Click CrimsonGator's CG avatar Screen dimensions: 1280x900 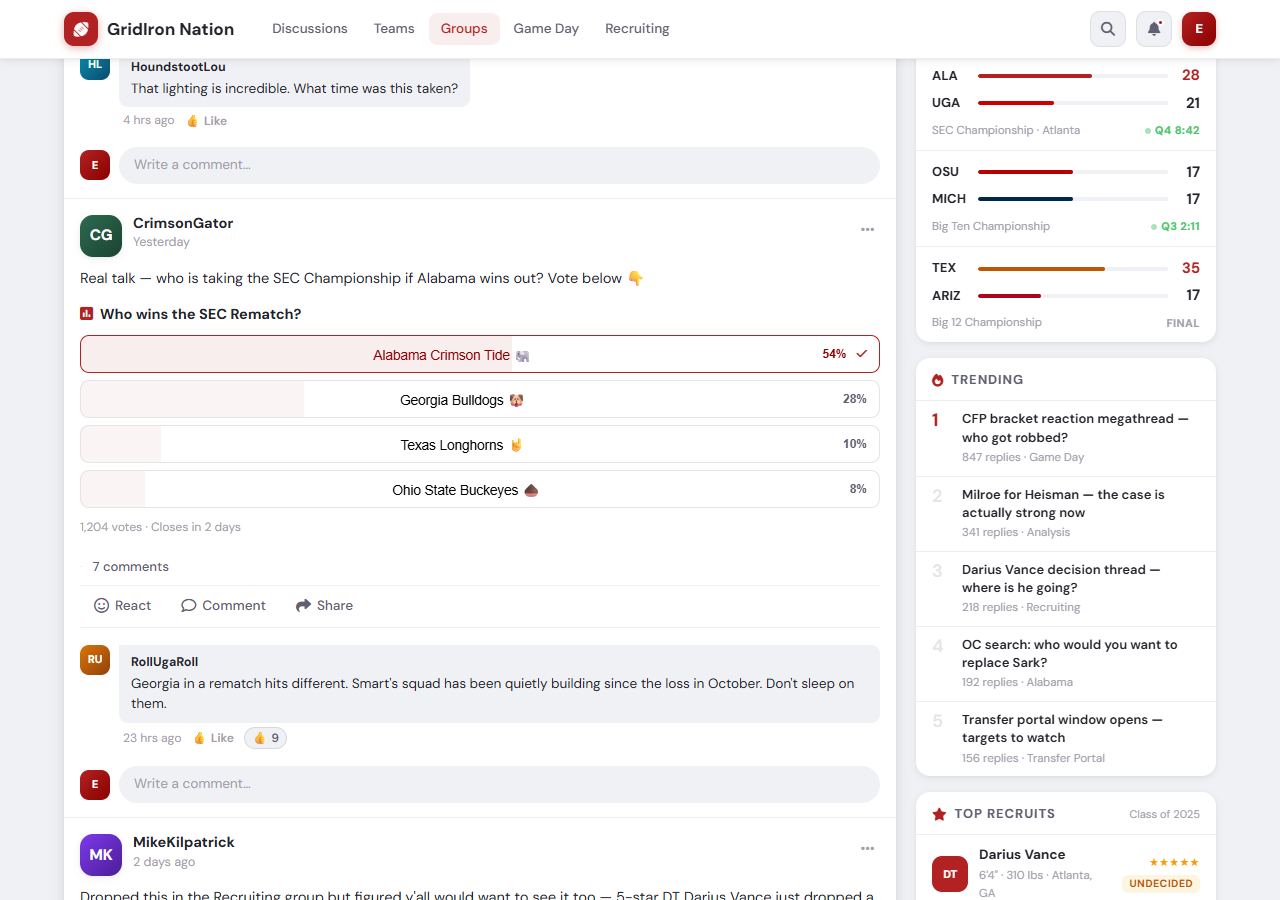[x=101, y=235]
